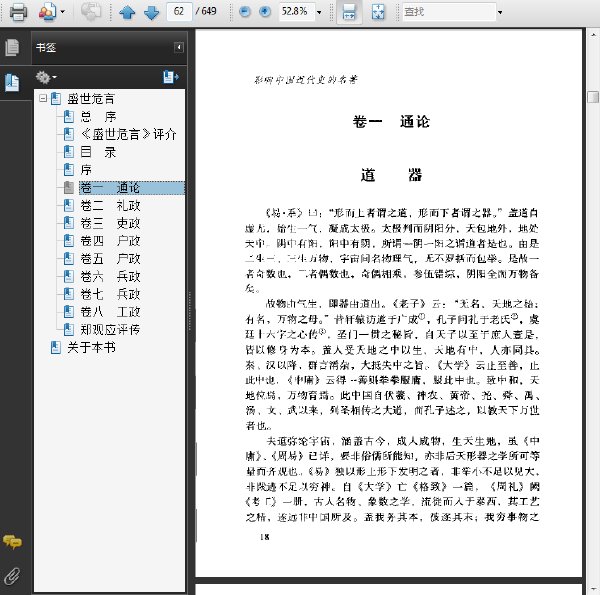Image resolution: width=600 pixels, height=595 pixels.
Task: Open the find options dropdown arrow
Action: pos(500,12)
